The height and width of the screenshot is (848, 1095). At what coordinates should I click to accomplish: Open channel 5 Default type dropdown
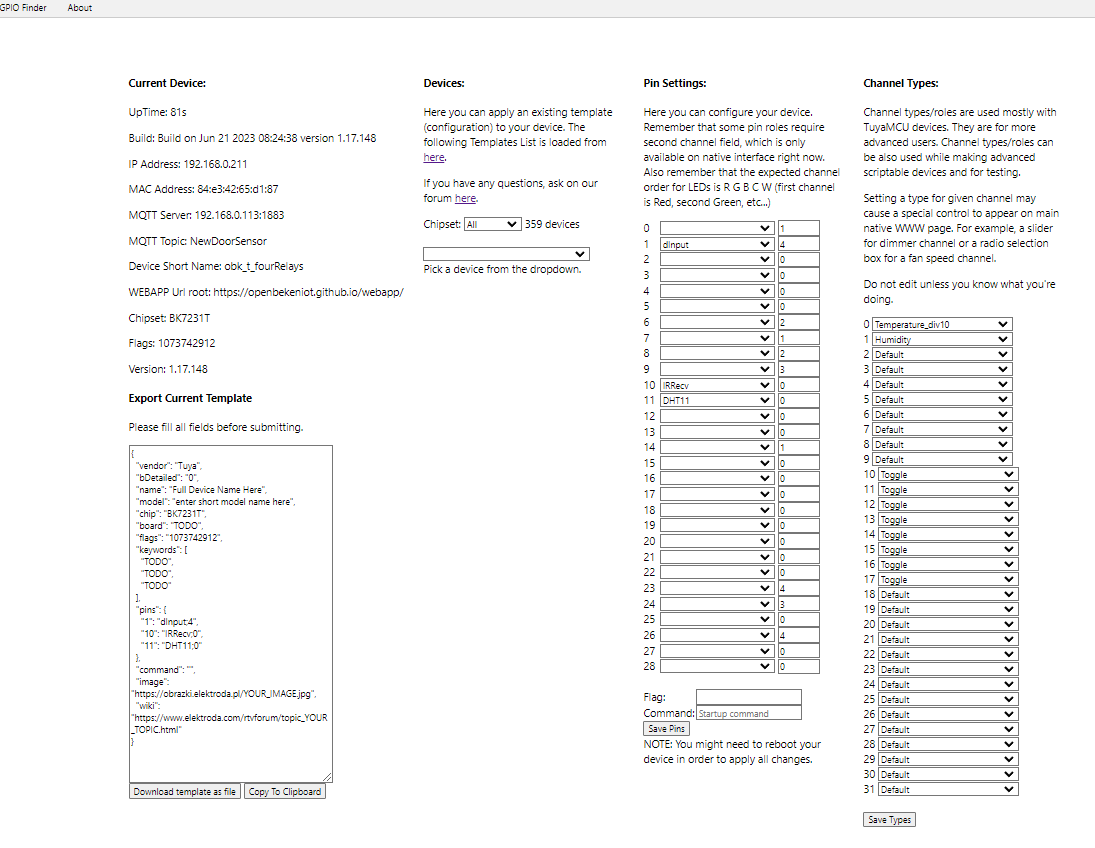pos(942,400)
